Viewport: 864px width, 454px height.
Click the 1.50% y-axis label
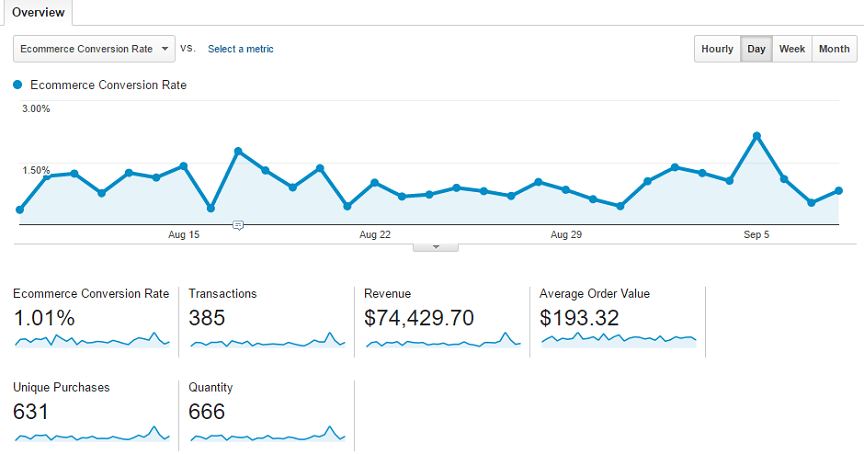pyautogui.click(x=36, y=170)
